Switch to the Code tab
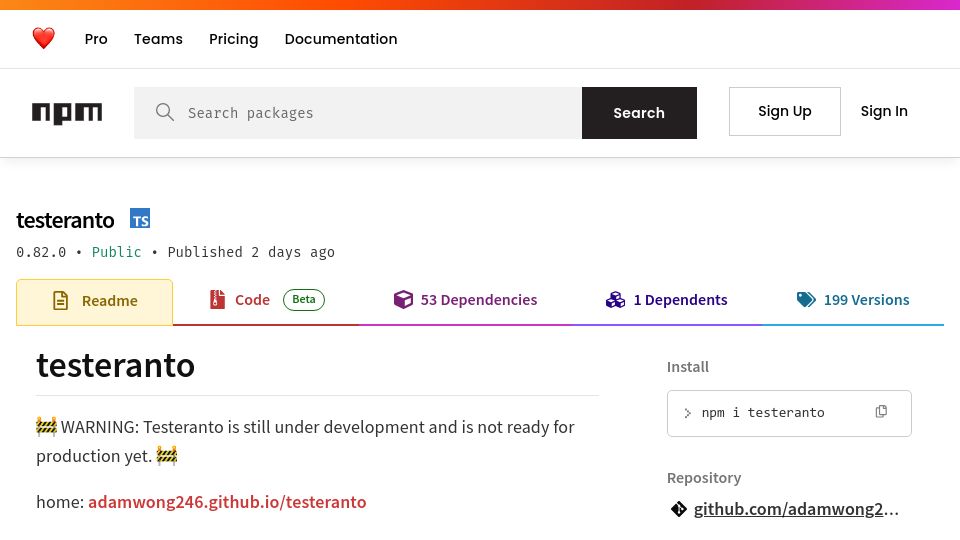This screenshot has height=540, width=960. coord(267,300)
